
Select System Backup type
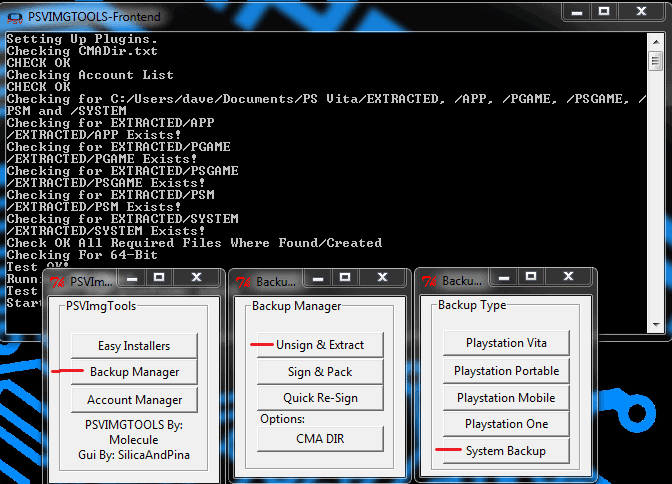click(506, 451)
